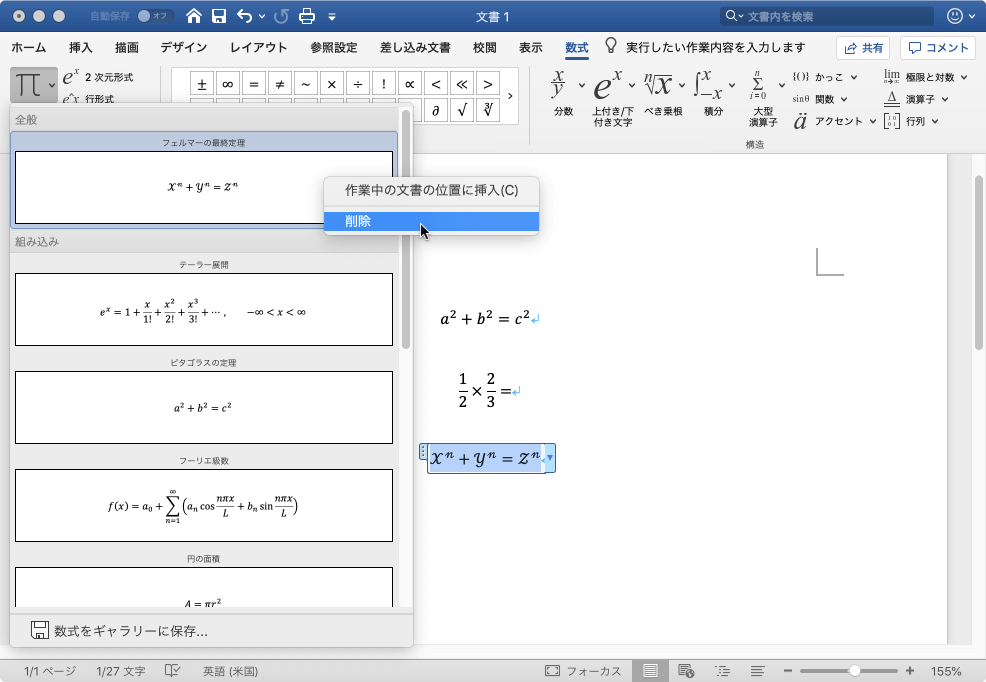This screenshot has width=986, height=682.
Task: Click the フォーカス focus mode button
Action: click(583, 671)
